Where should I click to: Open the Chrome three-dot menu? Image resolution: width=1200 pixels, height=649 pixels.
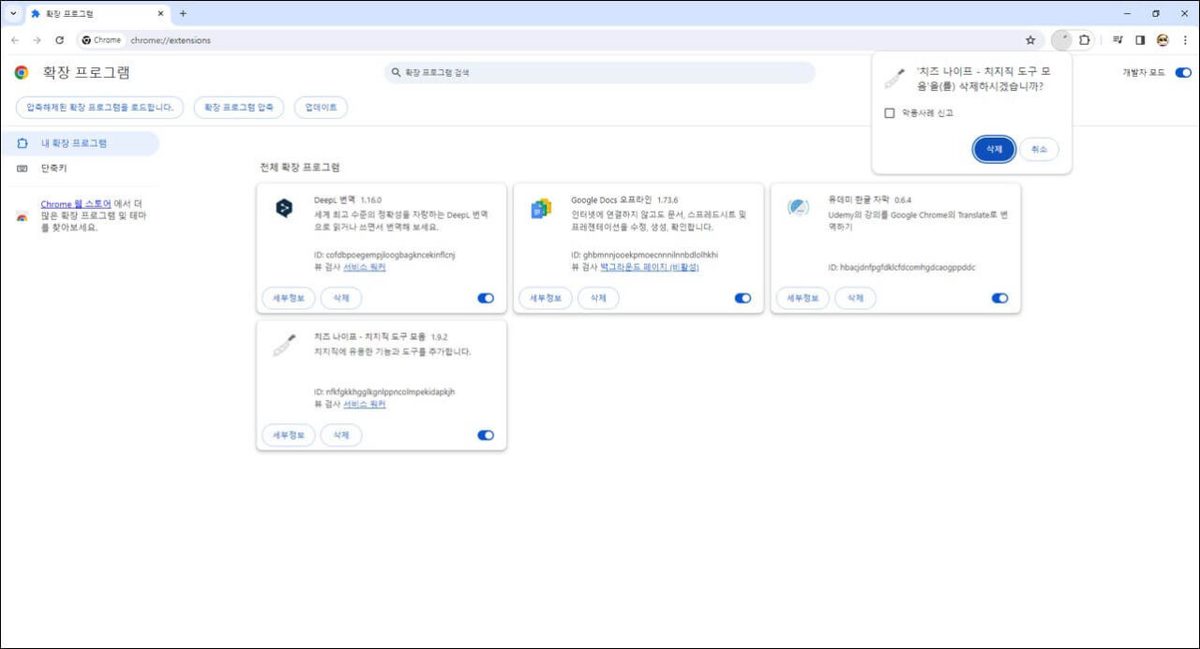tap(1185, 40)
